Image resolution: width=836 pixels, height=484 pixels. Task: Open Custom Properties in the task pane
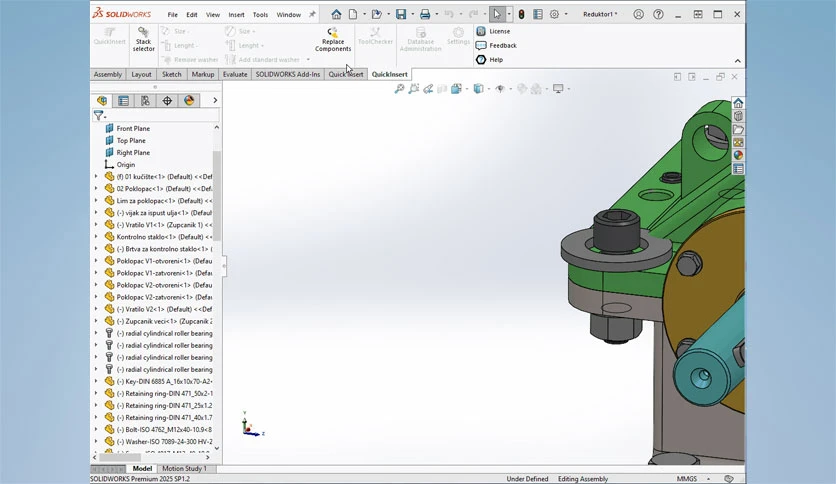tap(738, 169)
